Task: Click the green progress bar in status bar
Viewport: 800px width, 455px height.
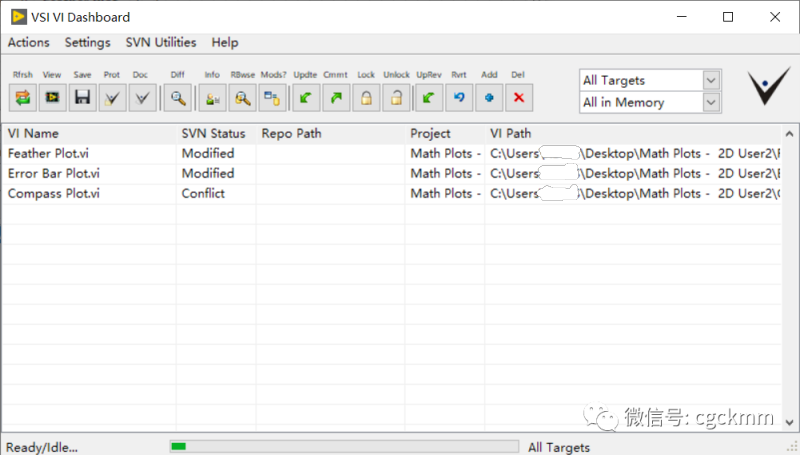Action: point(179,446)
